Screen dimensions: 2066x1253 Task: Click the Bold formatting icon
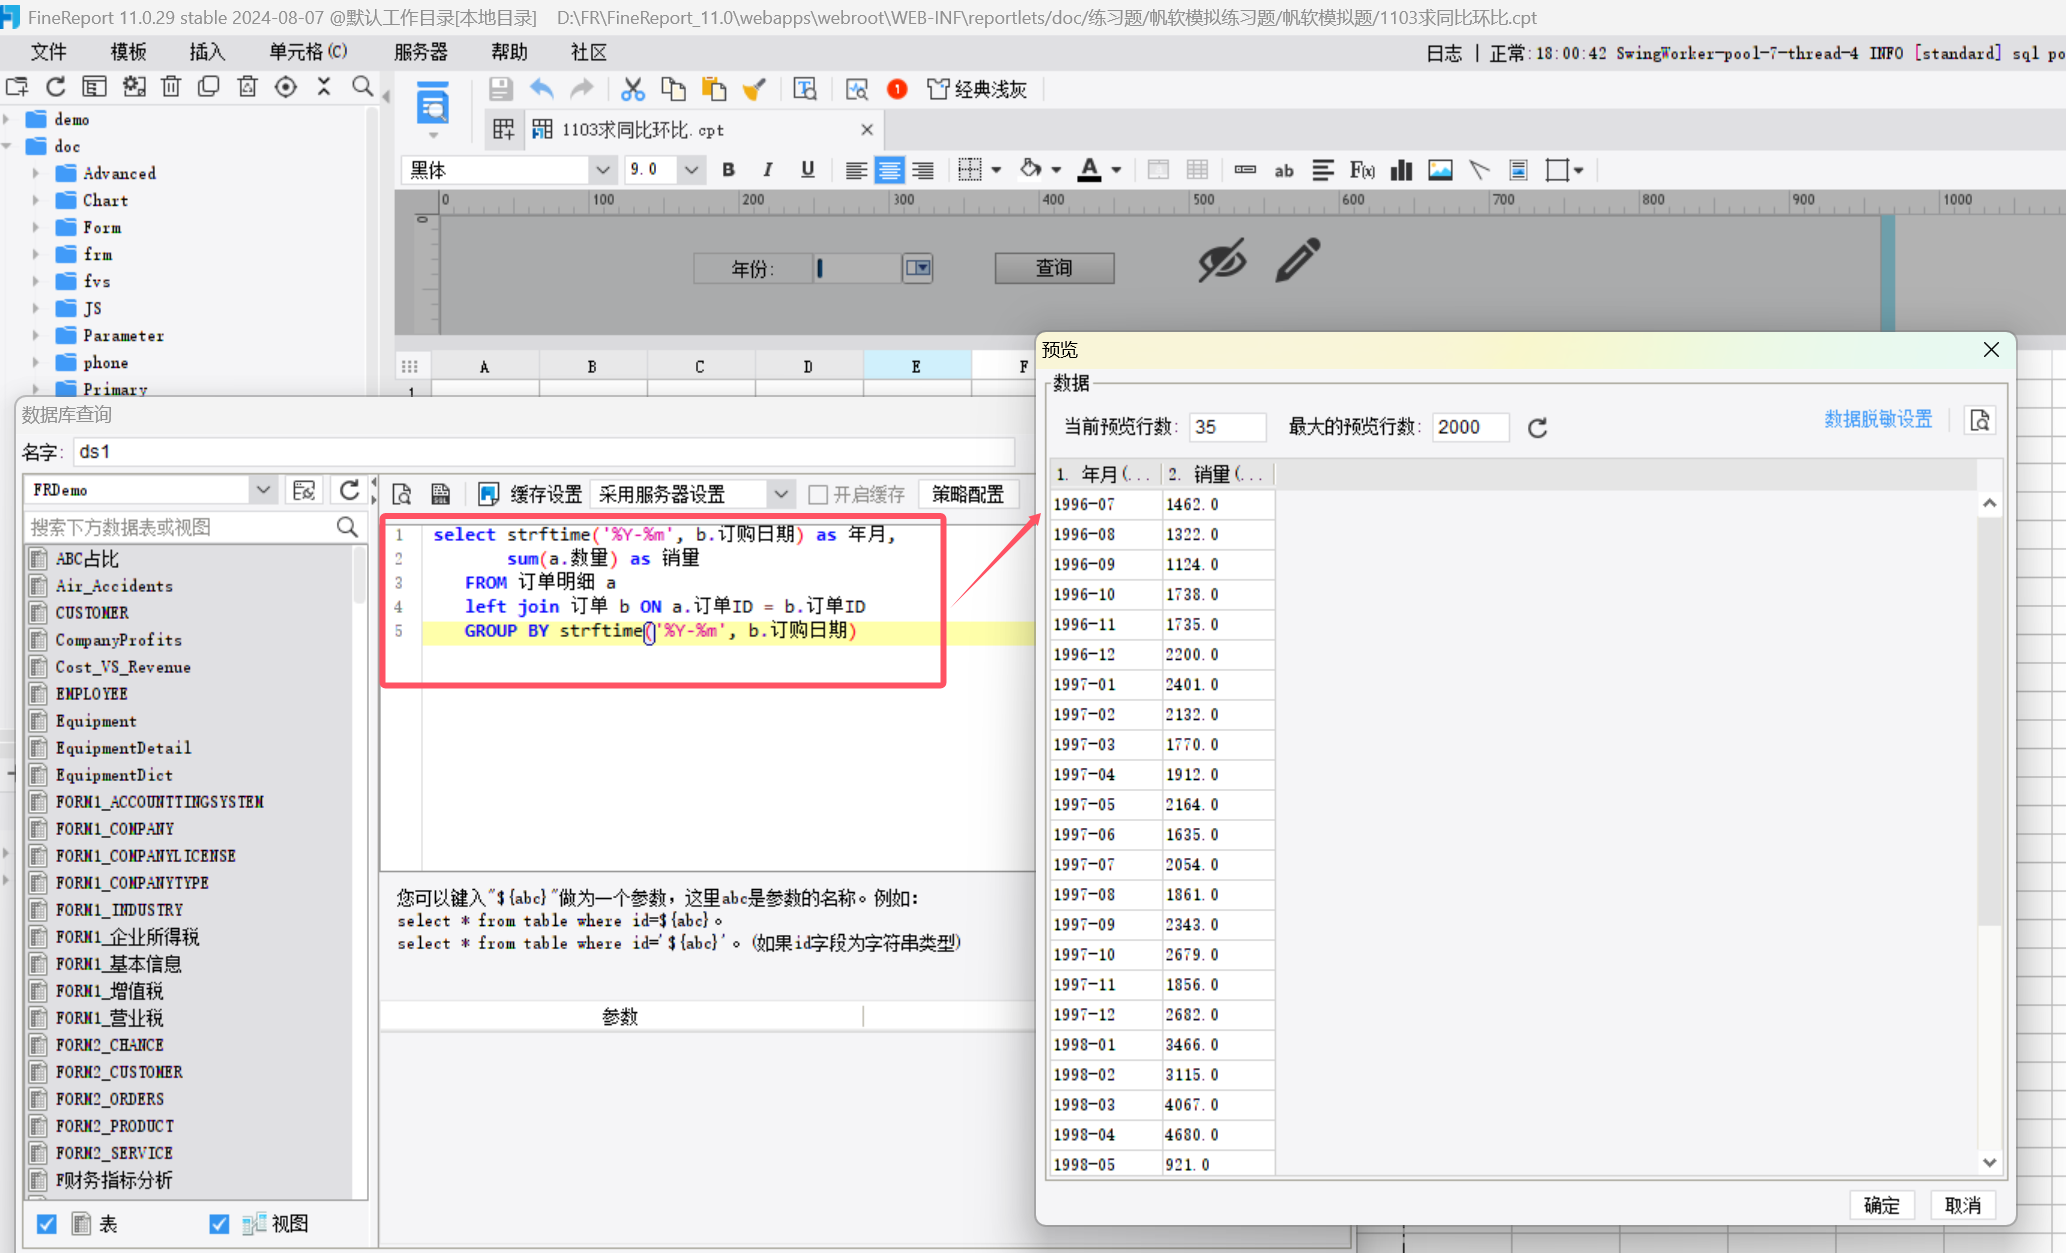click(729, 170)
